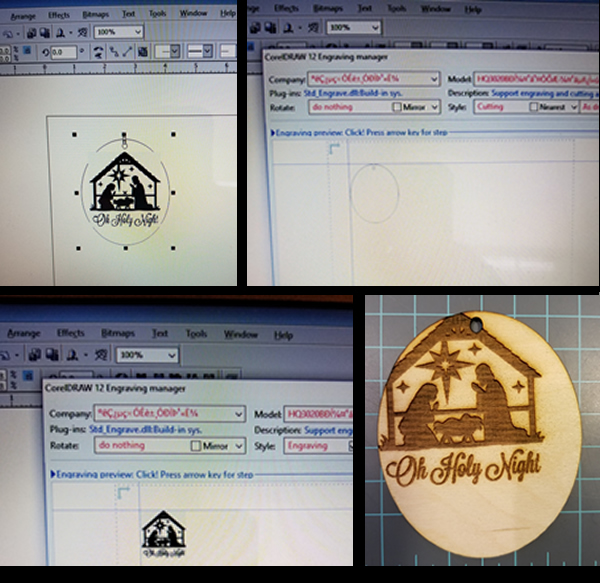Expand the Redo list arrow in the top-left photo
Viewport: 600px width, 583px height.
[18, 34]
